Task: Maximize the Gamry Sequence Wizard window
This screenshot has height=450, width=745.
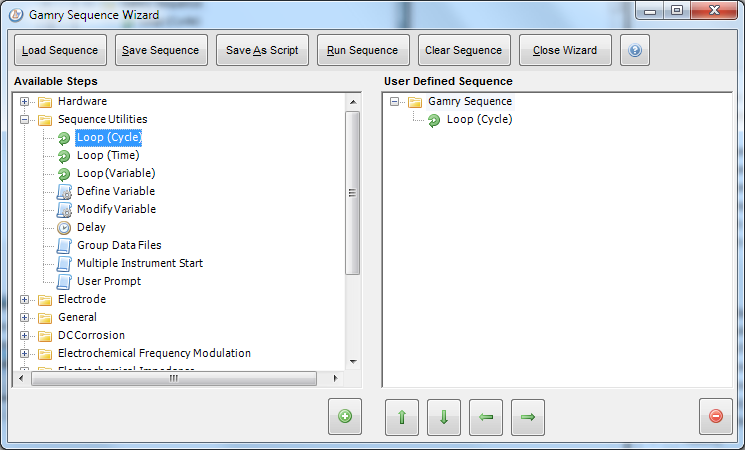Action: (677, 10)
